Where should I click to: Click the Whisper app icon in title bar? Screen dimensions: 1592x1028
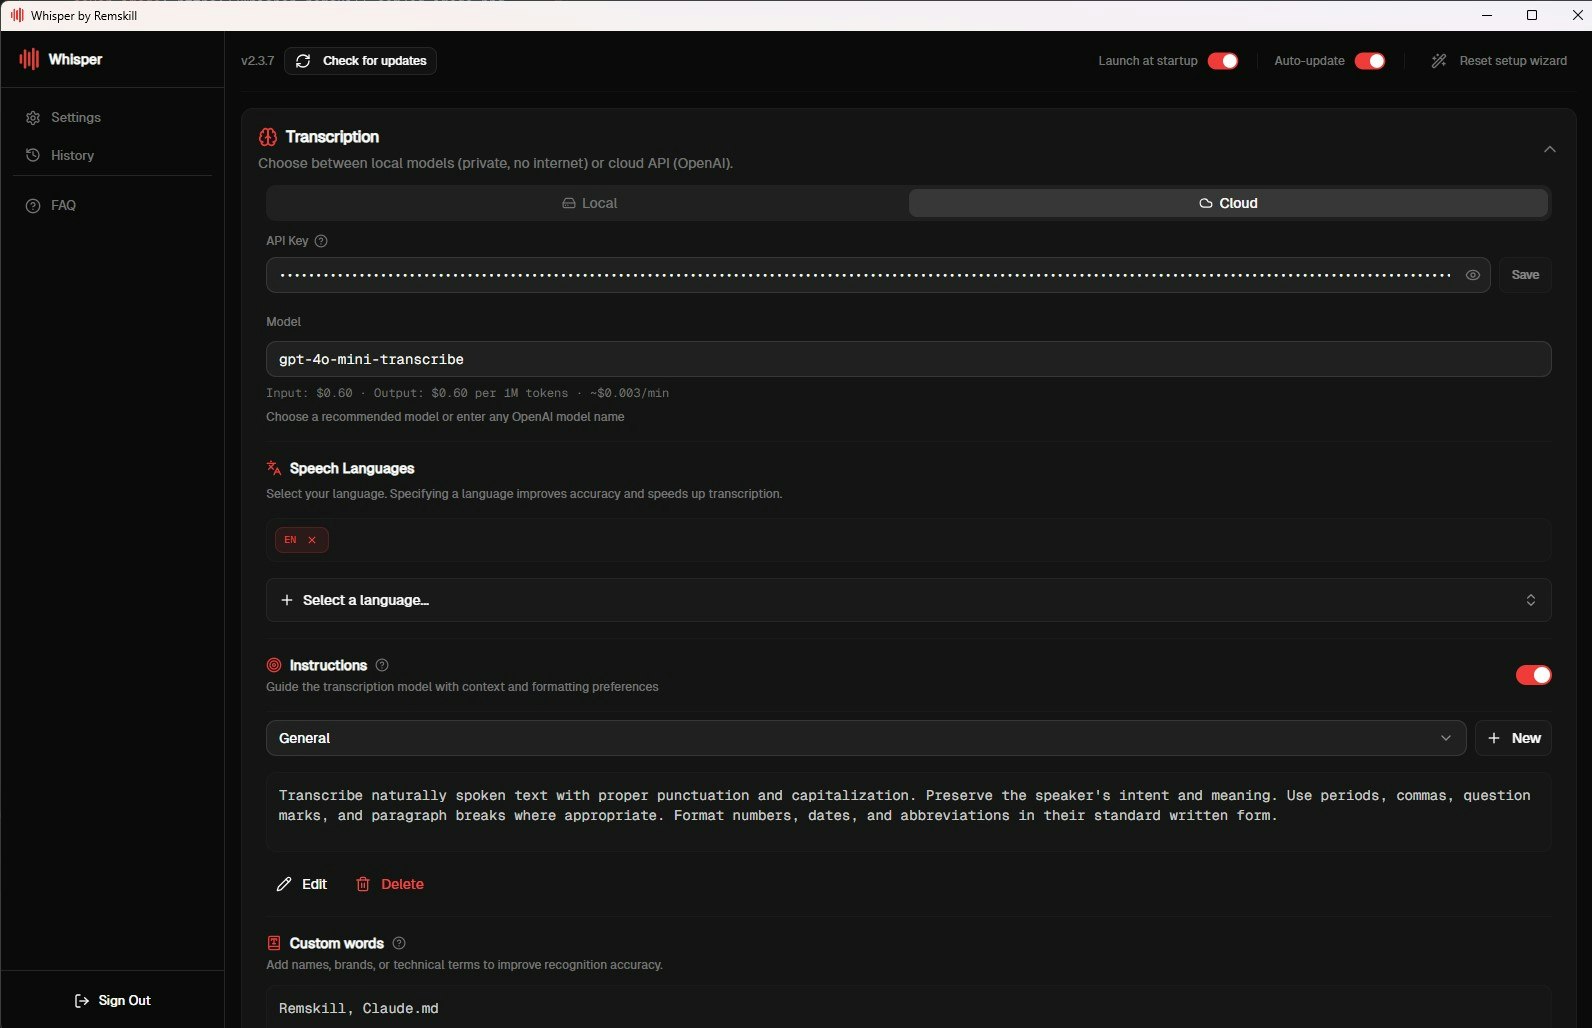(x=17, y=15)
